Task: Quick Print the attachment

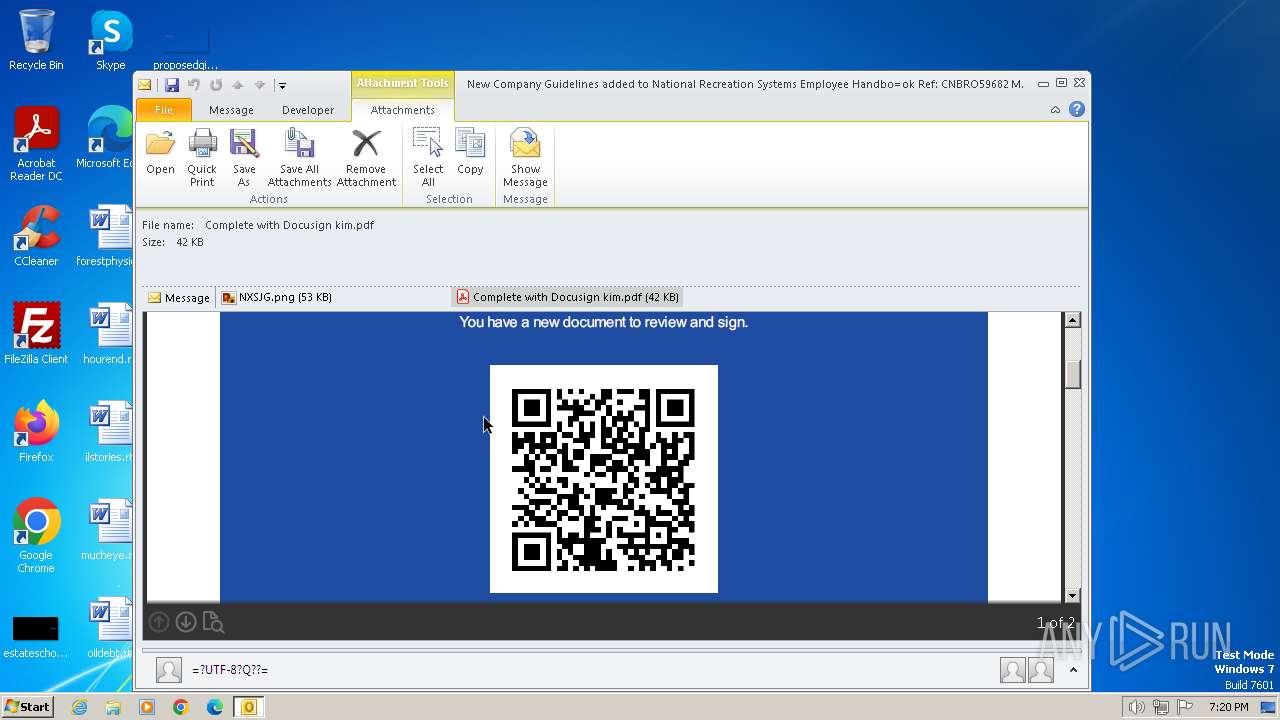Action: pyautogui.click(x=202, y=158)
